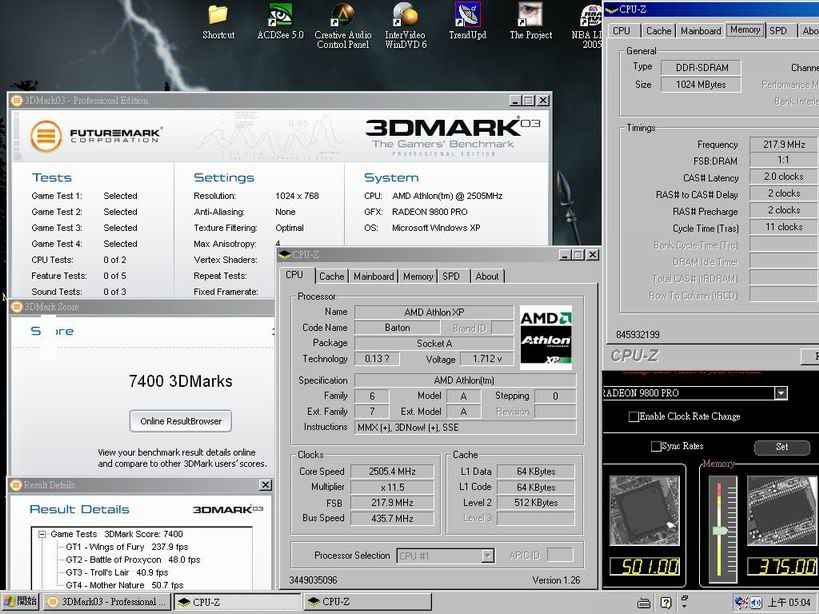The height and width of the screenshot is (614, 819).
Task: Click the Voltage 1.712 v field
Action: pyautogui.click(x=487, y=359)
